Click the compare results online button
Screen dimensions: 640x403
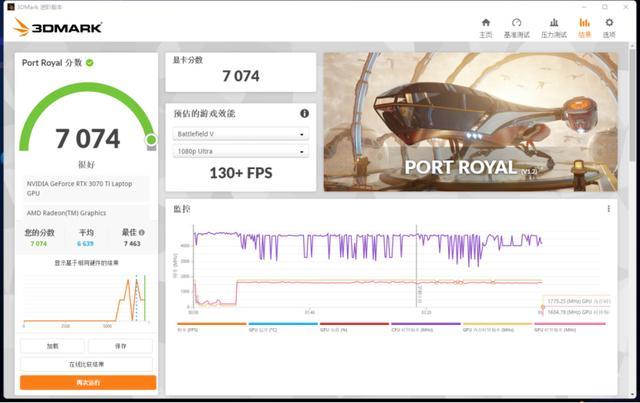[x=87, y=364]
